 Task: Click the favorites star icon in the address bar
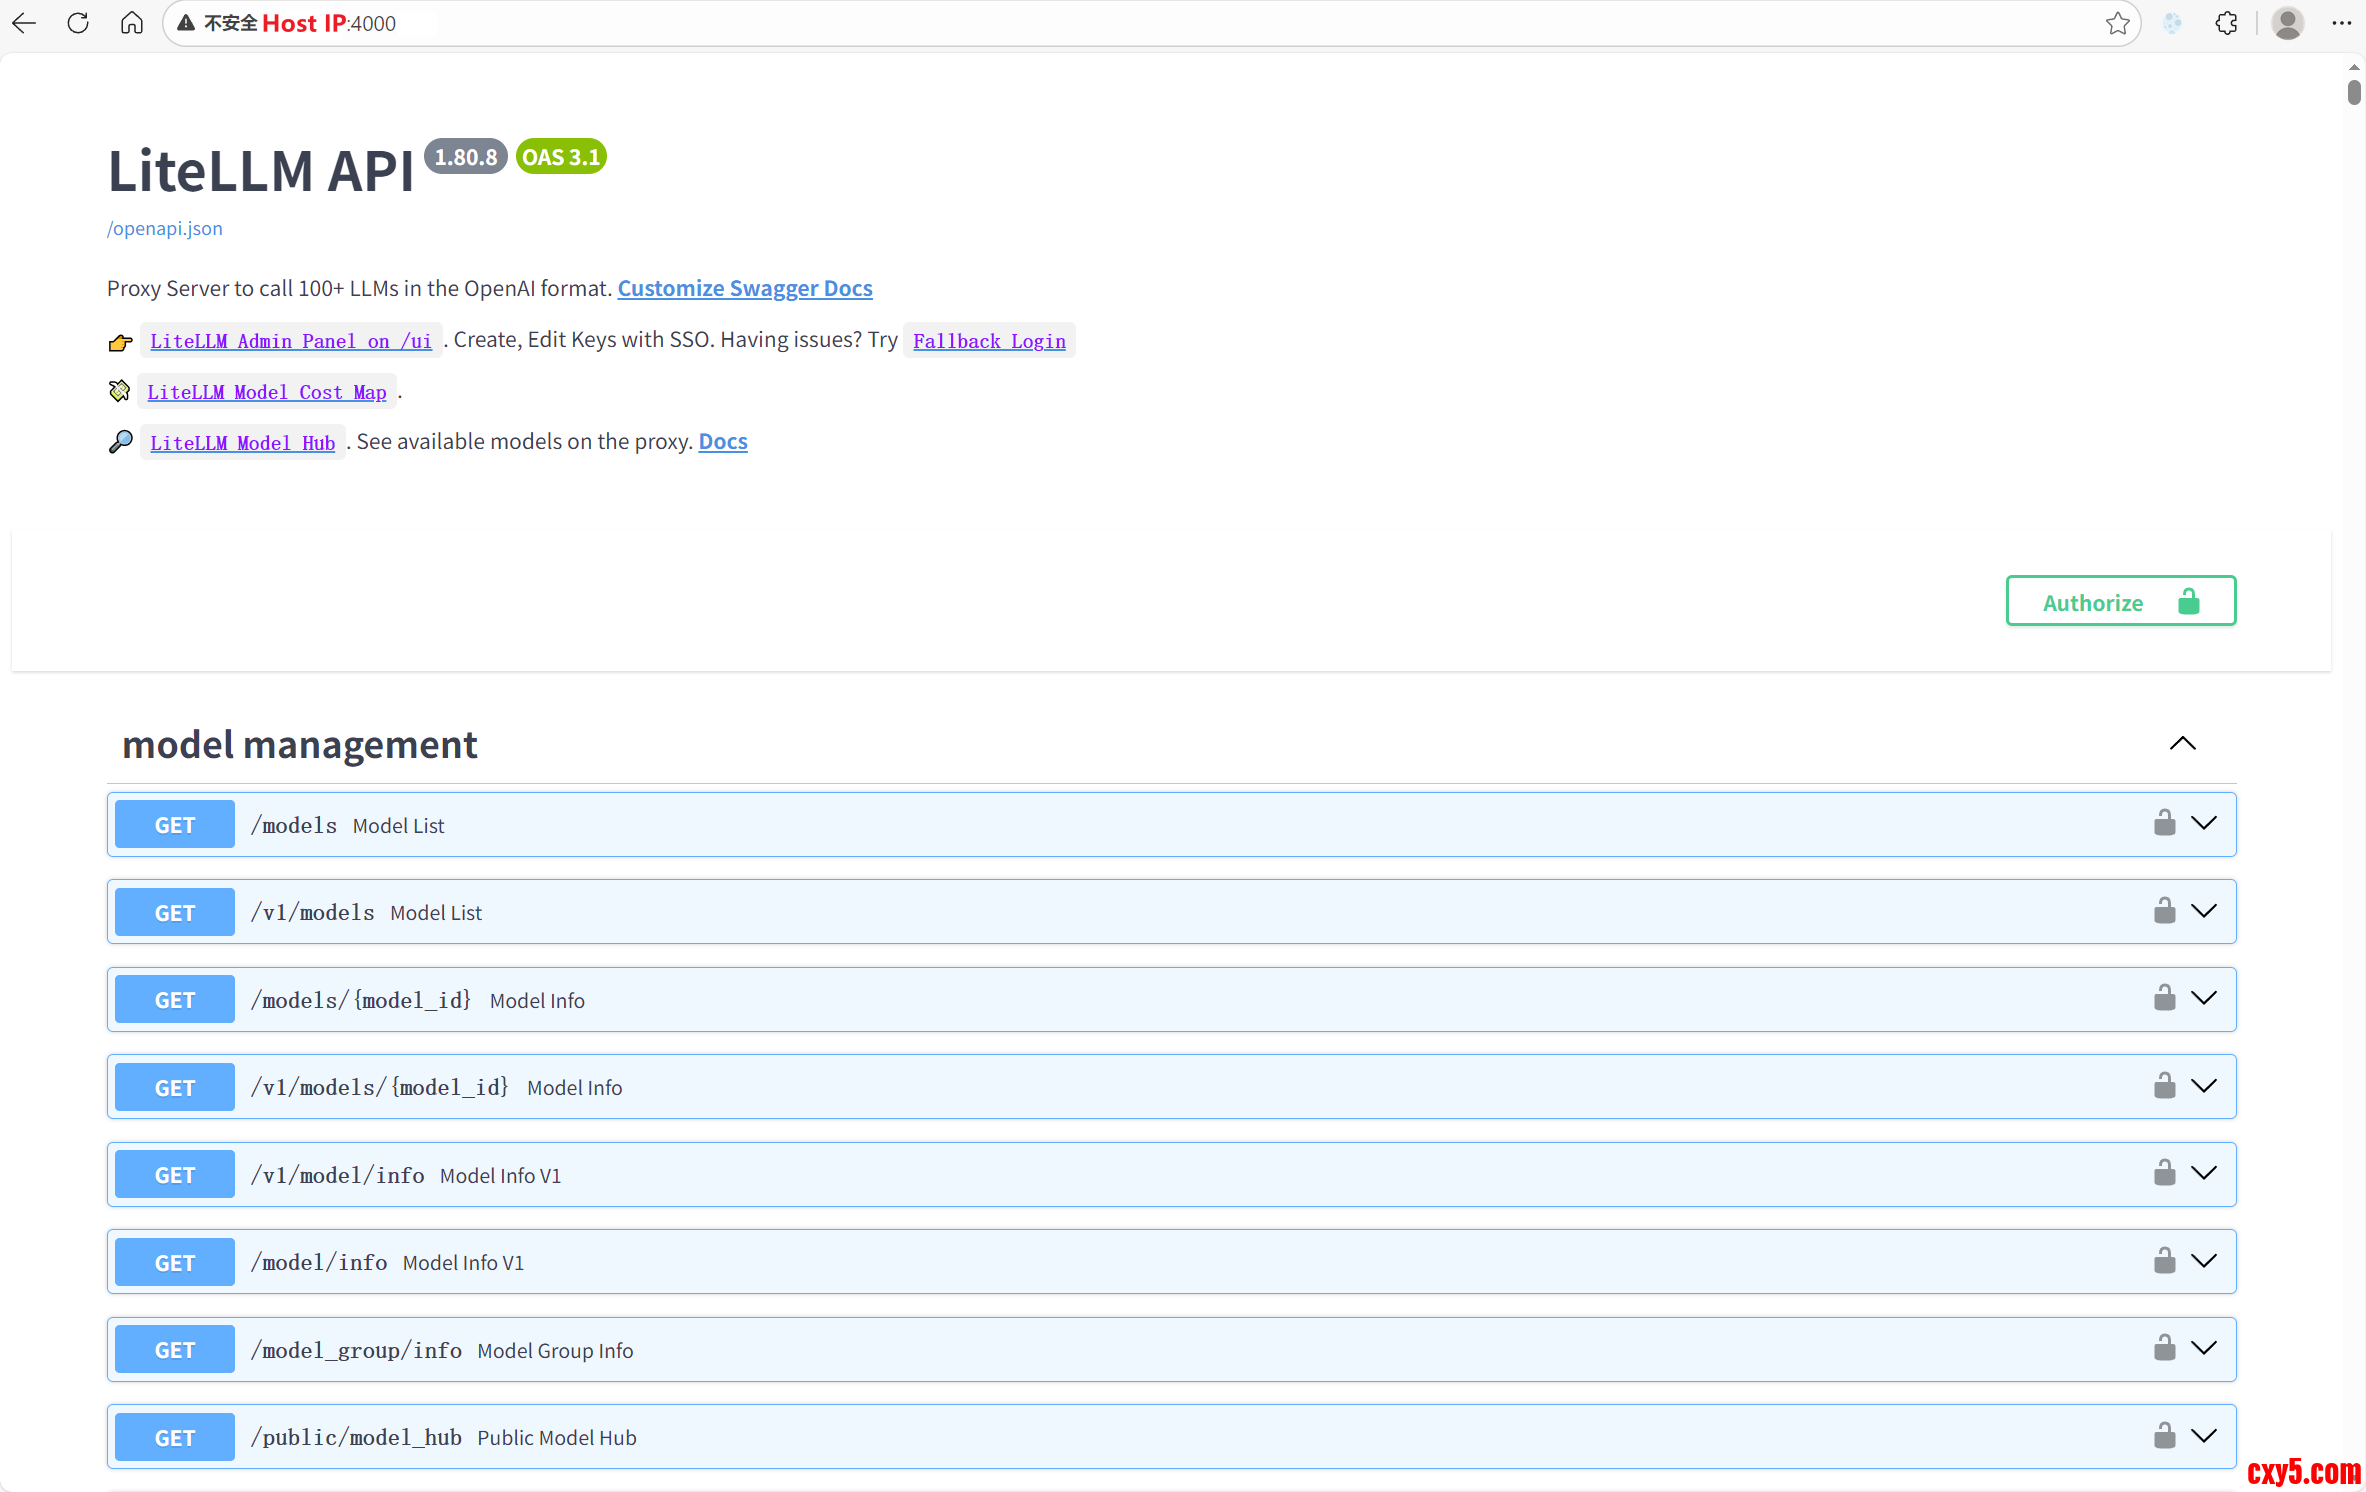point(2116,23)
